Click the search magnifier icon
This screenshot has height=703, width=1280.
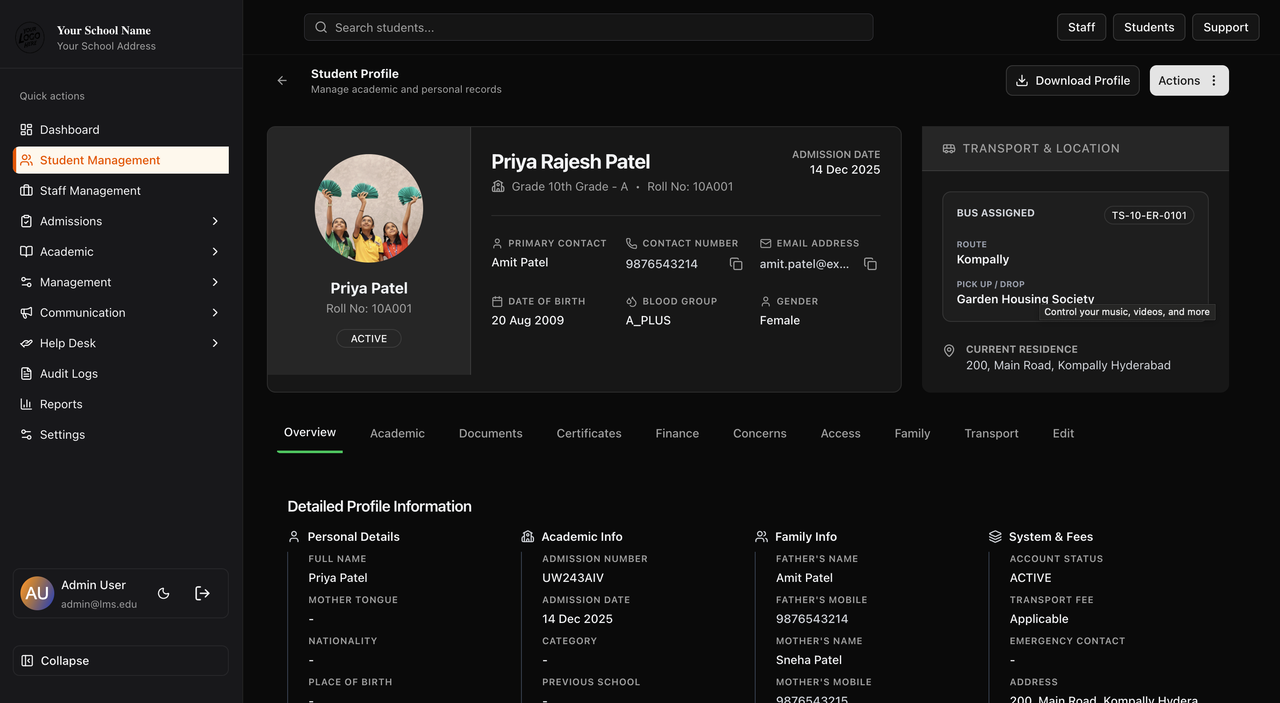tap(321, 27)
